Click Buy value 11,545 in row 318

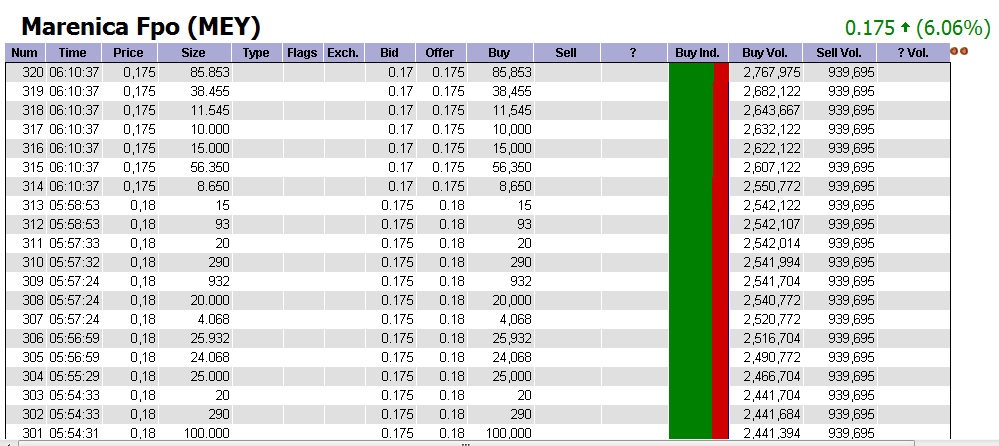pyautogui.click(x=512, y=110)
